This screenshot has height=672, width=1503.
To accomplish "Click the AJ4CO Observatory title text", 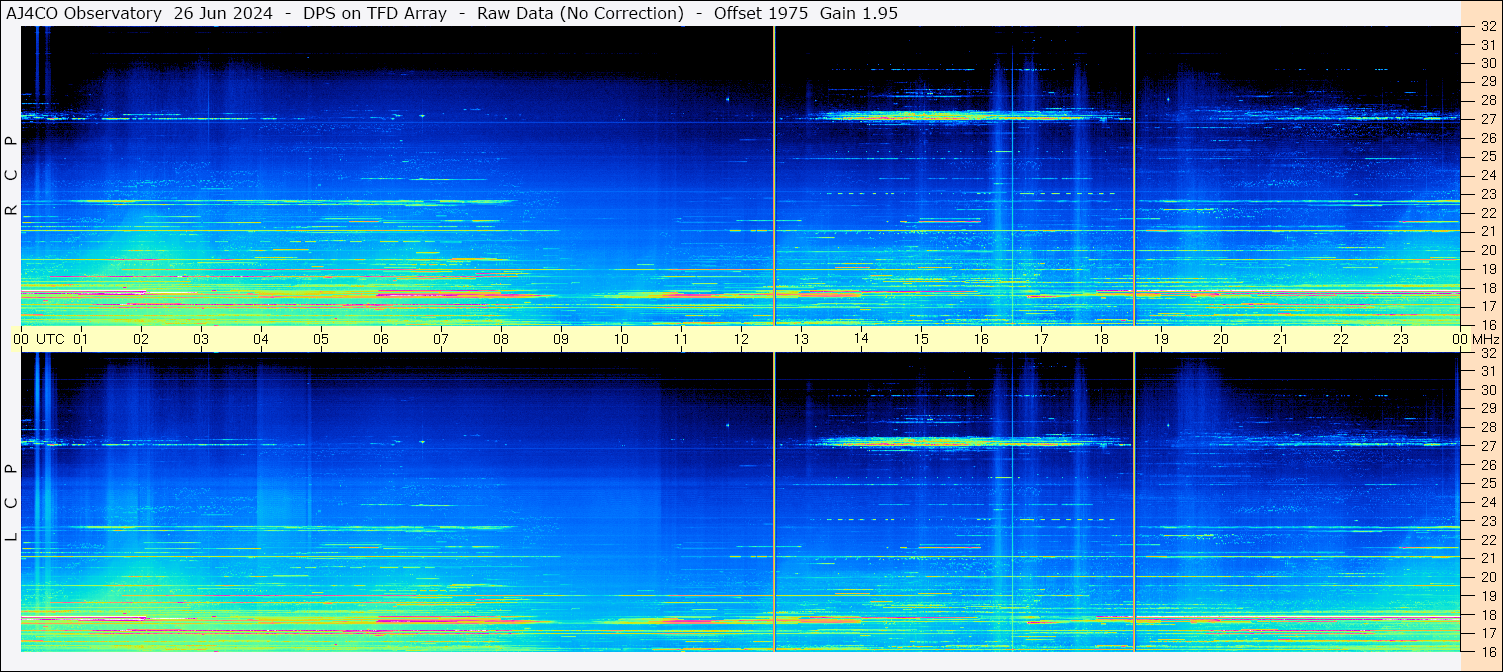I will [x=84, y=13].
